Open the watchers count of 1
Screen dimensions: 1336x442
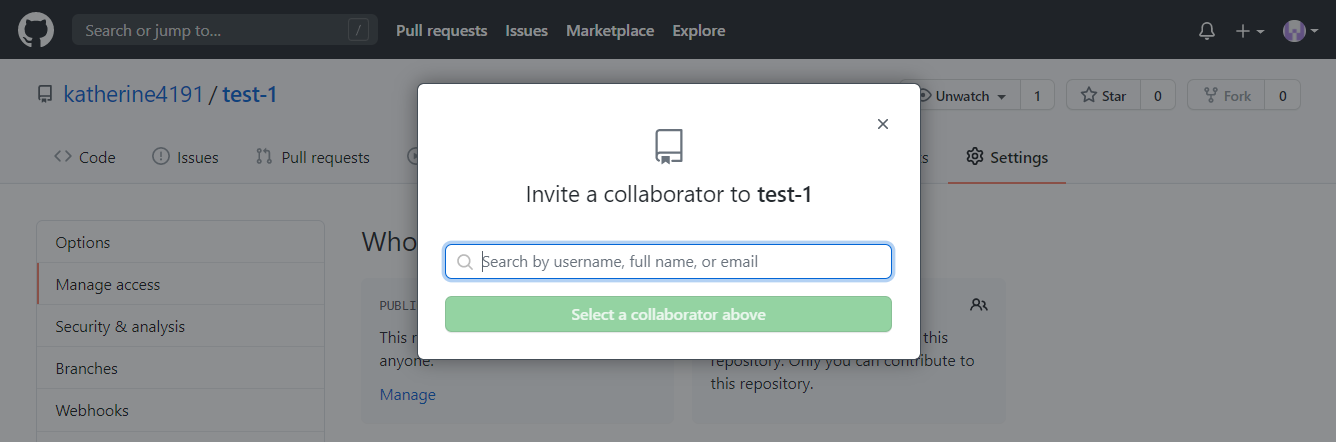(1037, 96)
